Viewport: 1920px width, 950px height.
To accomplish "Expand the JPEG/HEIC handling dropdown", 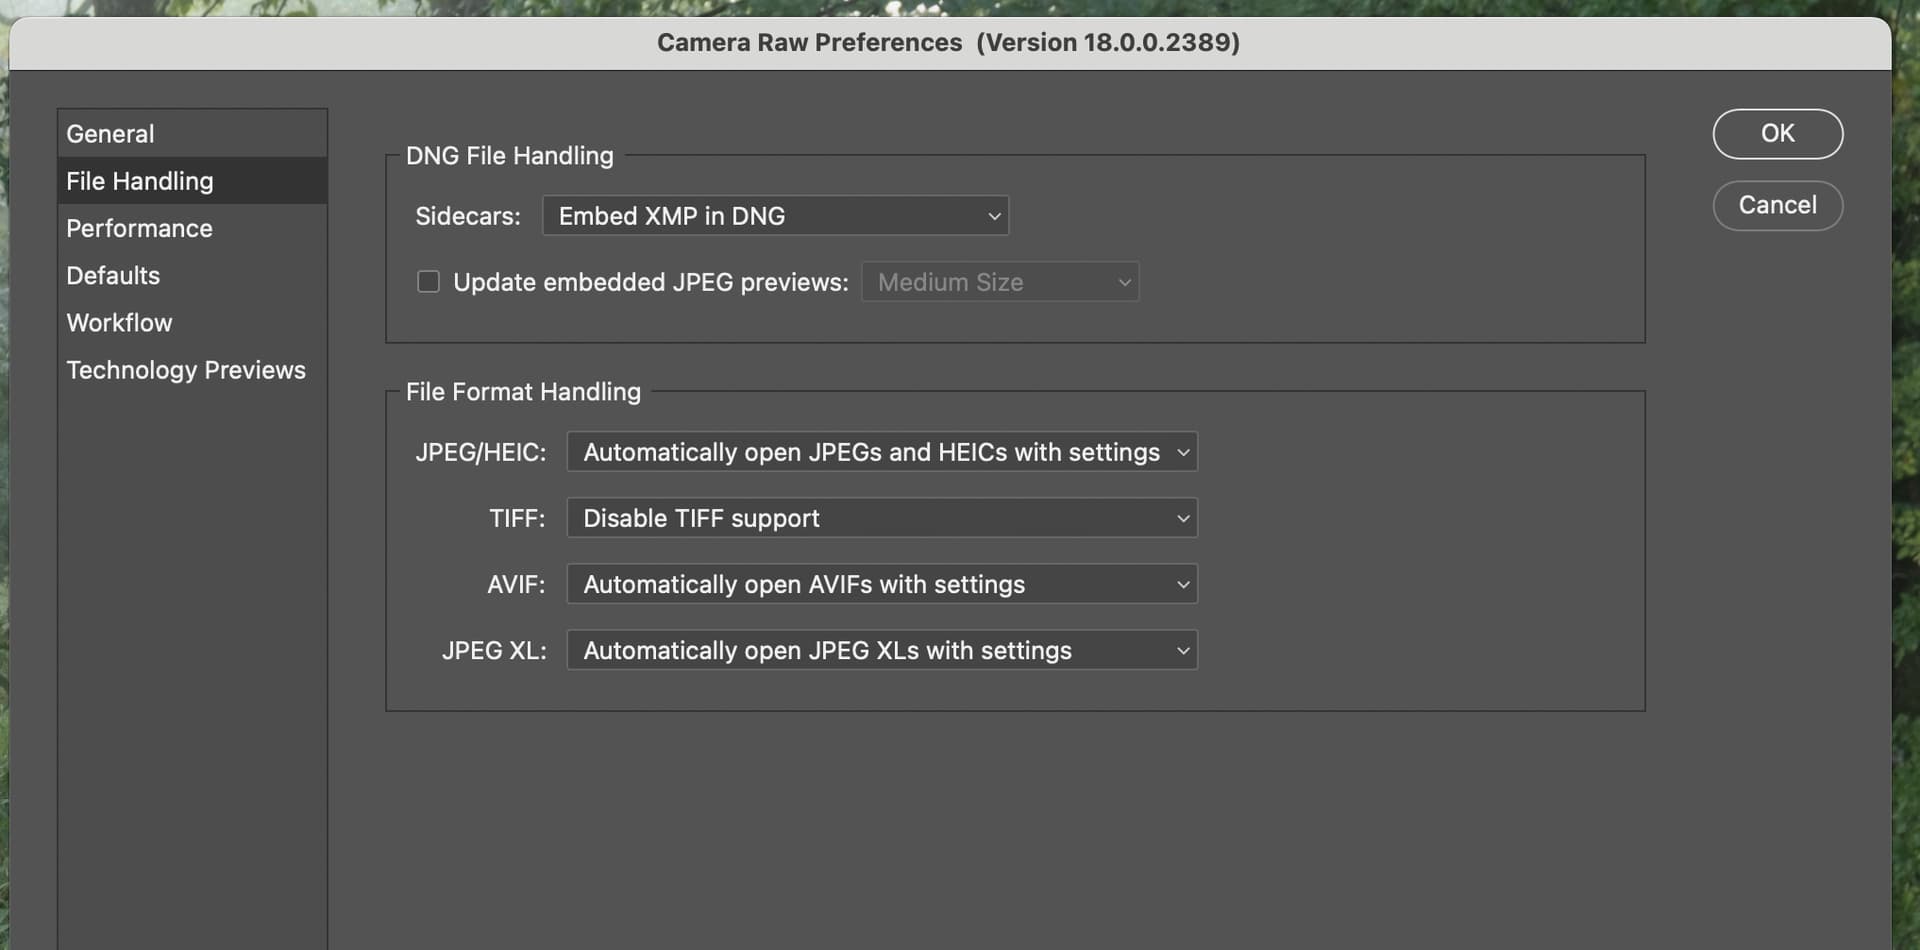I will pos(881,452).
